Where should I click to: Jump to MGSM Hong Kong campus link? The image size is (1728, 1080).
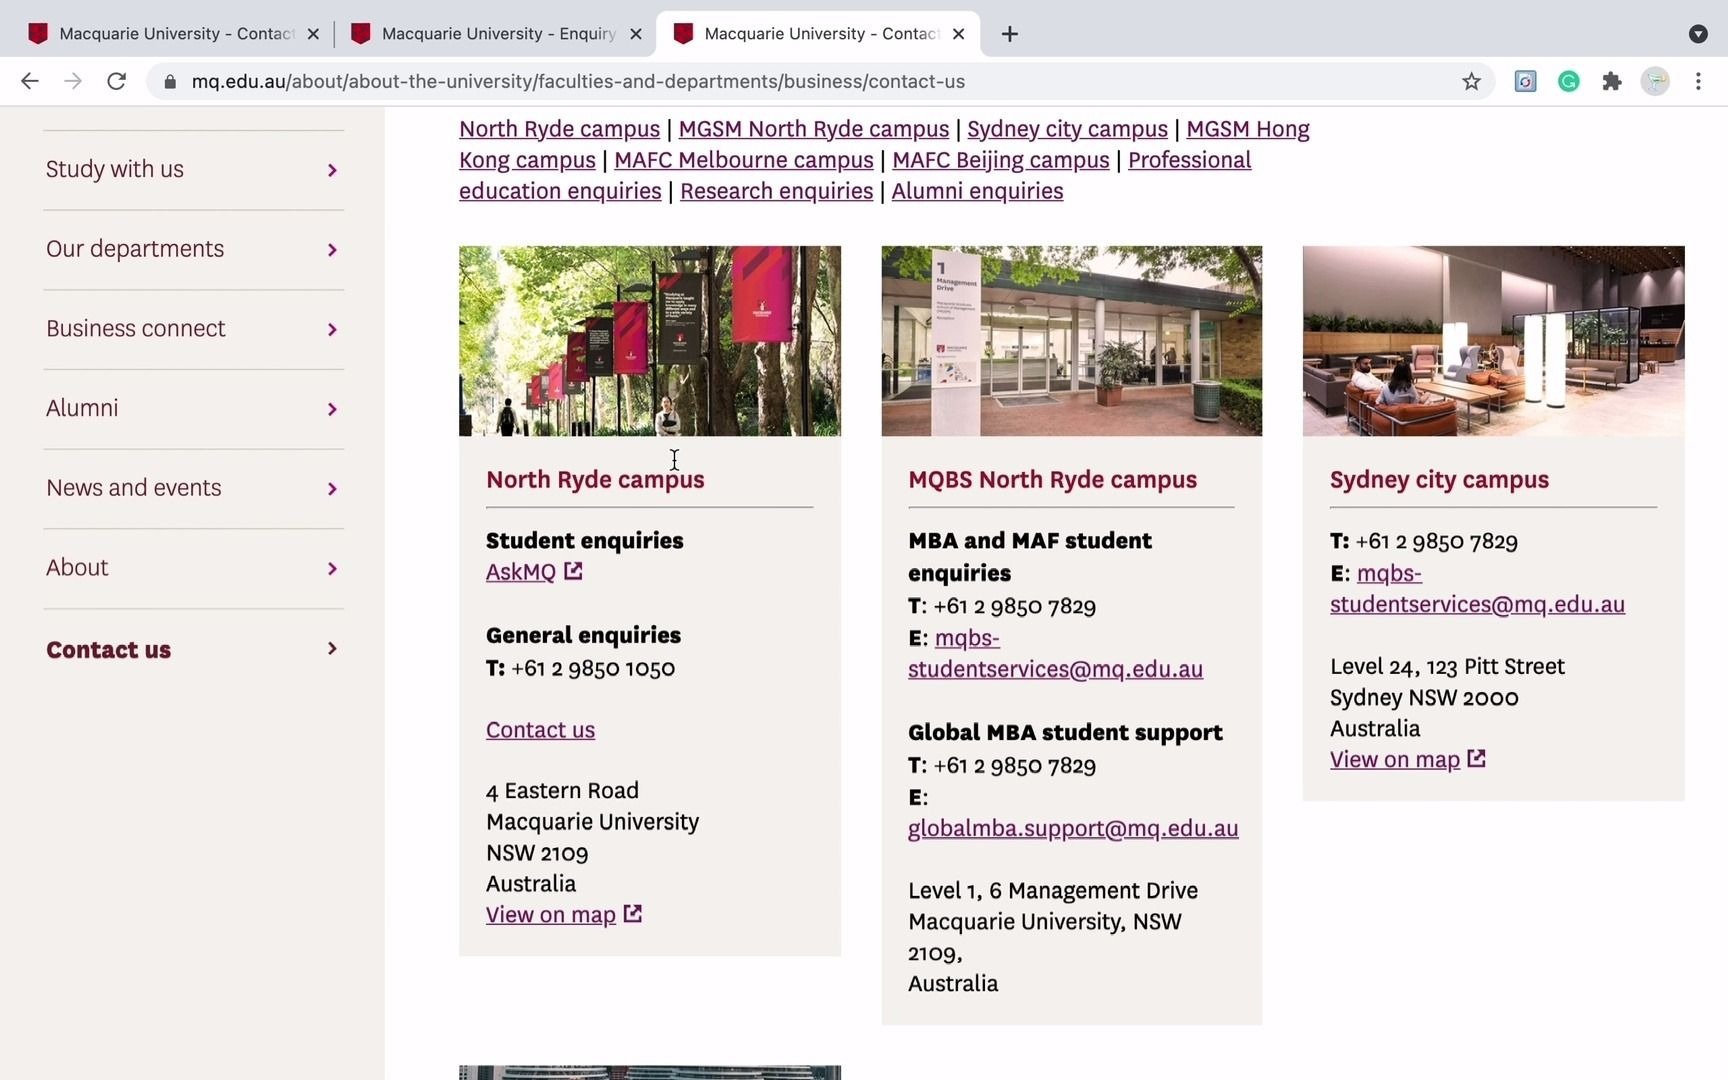click(x=1248, y=129)
